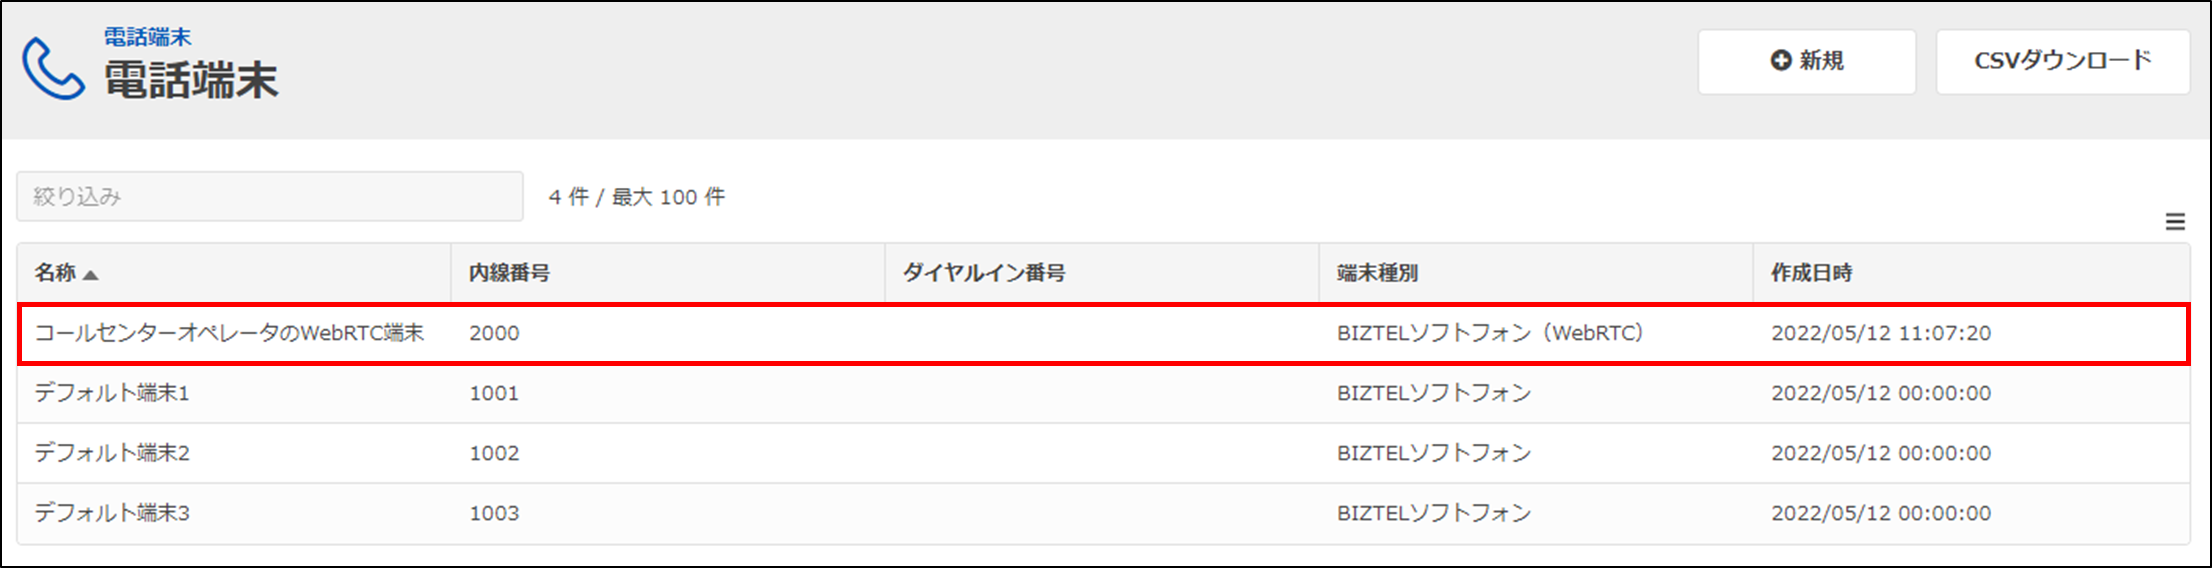Image resolution: width=2212 pixels, height=568 pixels.
Task: Click the phone handset icon
Action: coord(53,68)
